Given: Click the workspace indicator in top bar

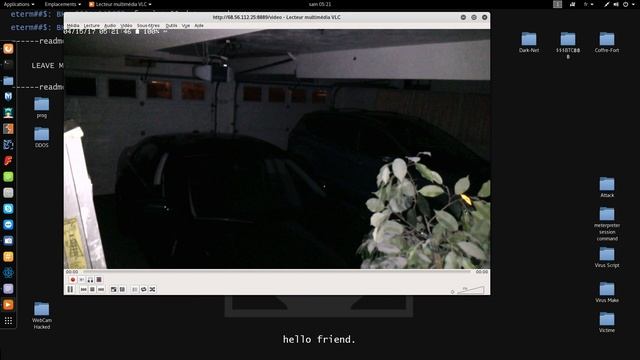Looking at the screenshot, I should (558, 4).
